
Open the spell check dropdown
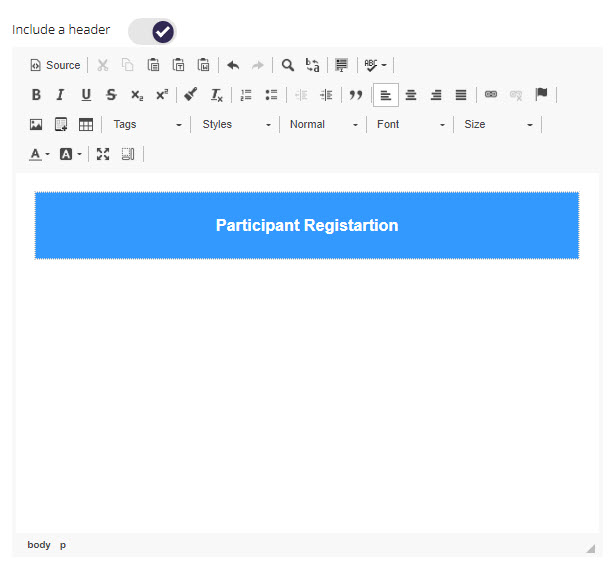(375, 65)
